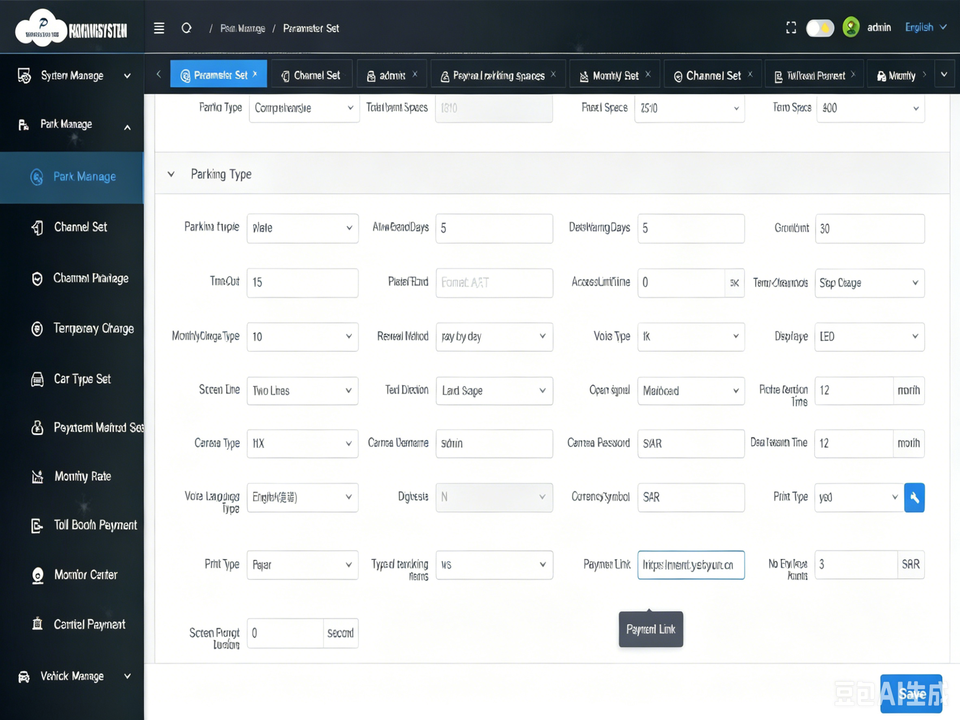Open the Open signal dropdown

(x=691, y=391)
